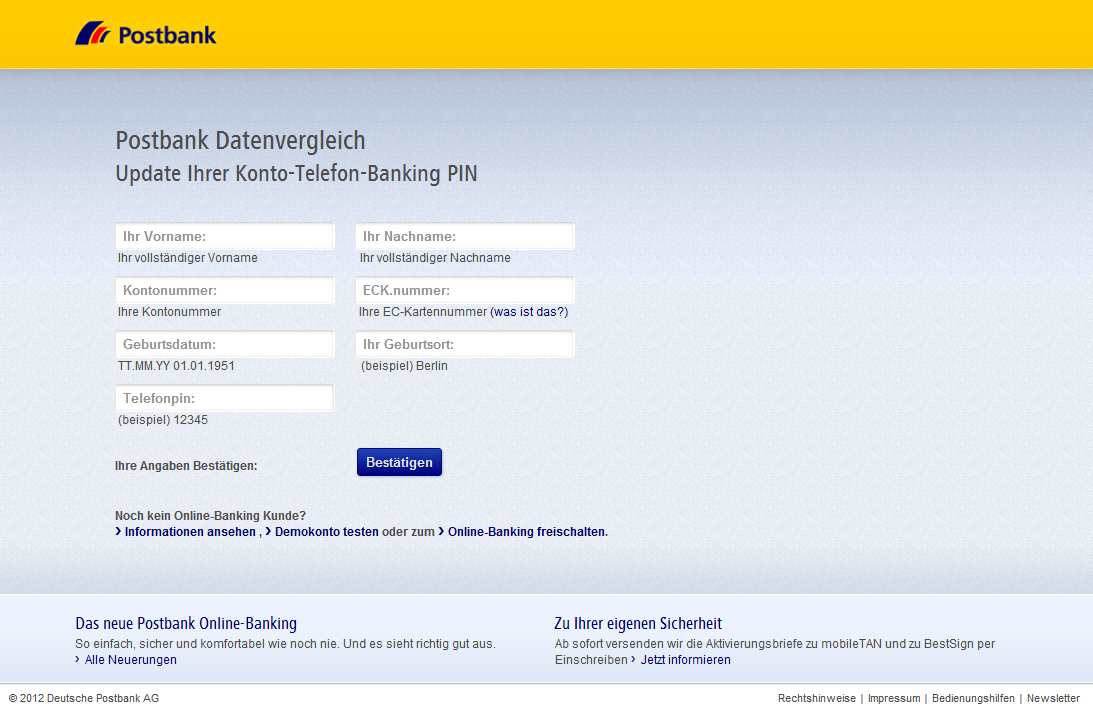Select the Ihr Geburtsort input field
This screenshot has height=711, width=1093.
click(465, 344)
